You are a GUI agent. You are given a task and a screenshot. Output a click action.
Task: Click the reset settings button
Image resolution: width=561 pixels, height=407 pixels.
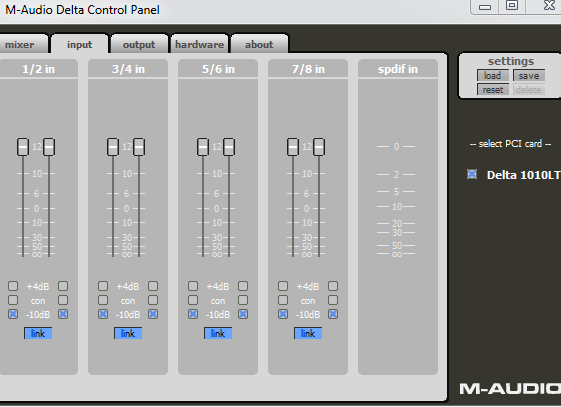coord(493,89)
